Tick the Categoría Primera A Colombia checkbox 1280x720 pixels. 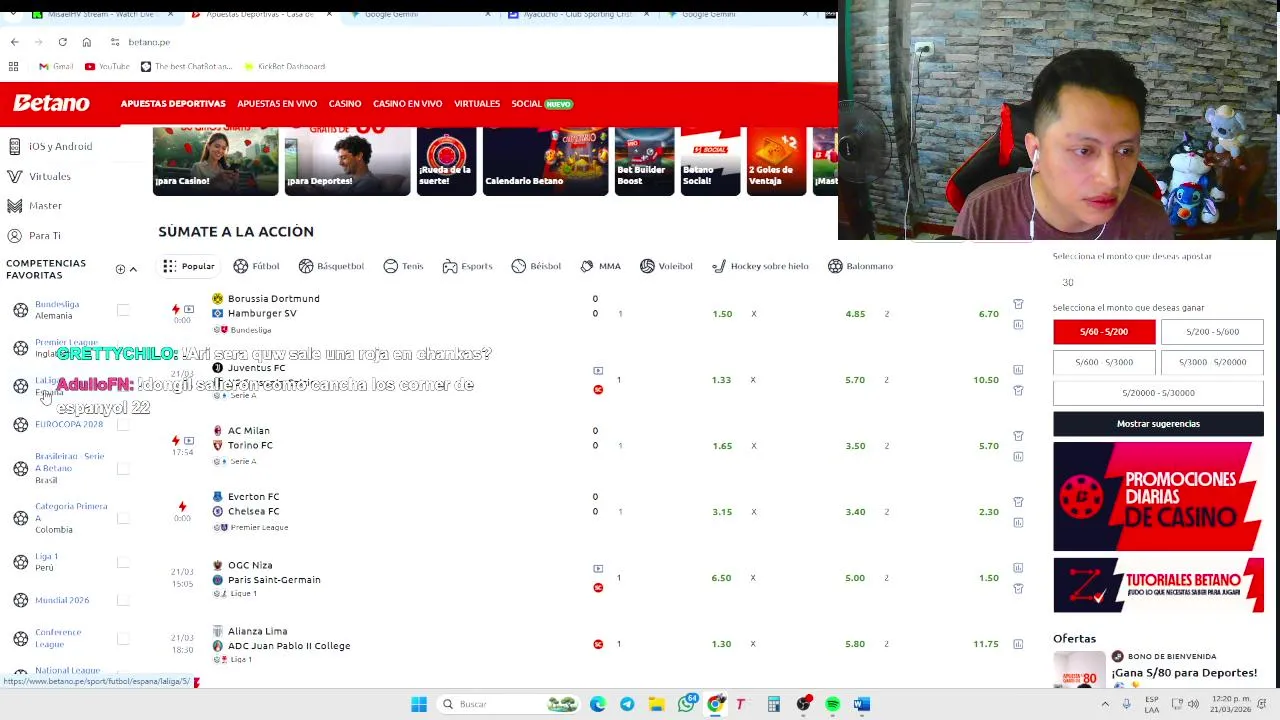(x=123, y=518)
